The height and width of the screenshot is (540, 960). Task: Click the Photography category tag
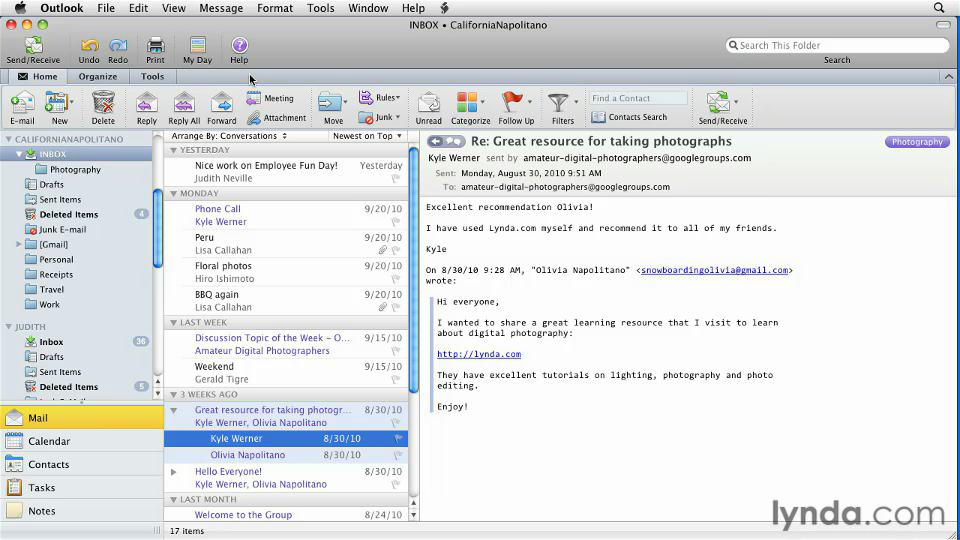coord(917,142)
